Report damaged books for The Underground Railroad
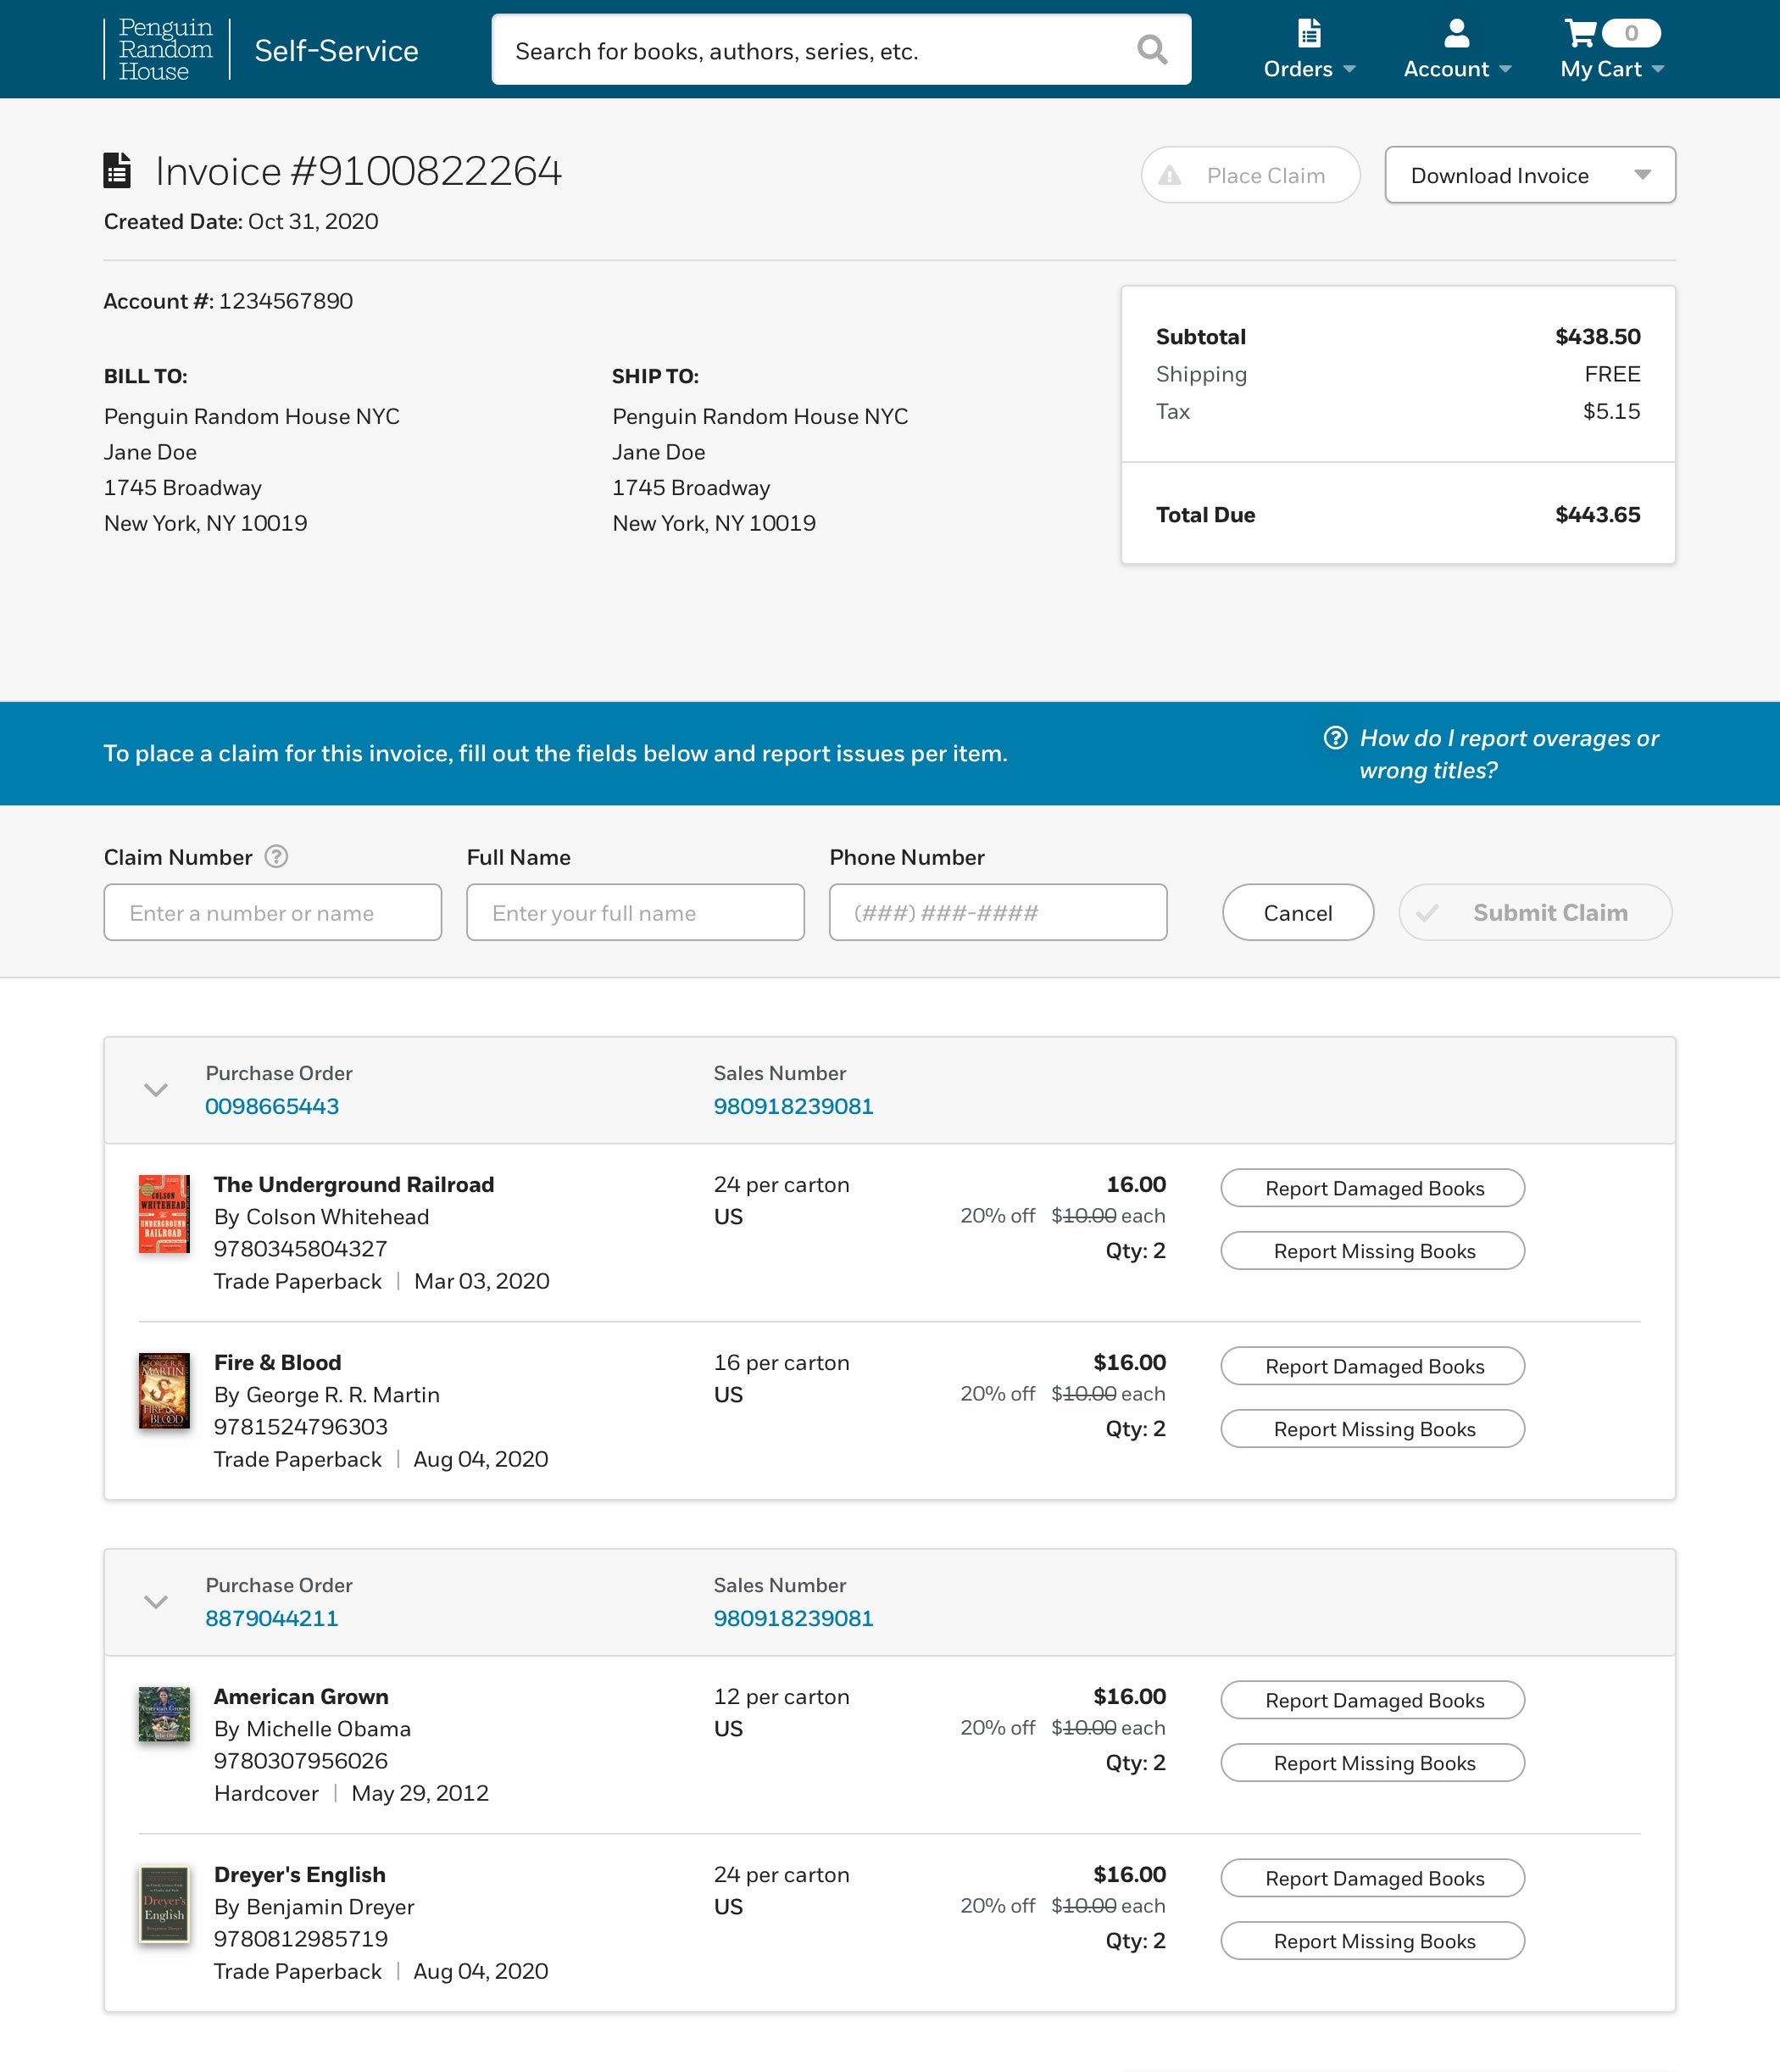Image resolution: width=1780 pixels, height=2072 pixels. pos(1373,1188)
